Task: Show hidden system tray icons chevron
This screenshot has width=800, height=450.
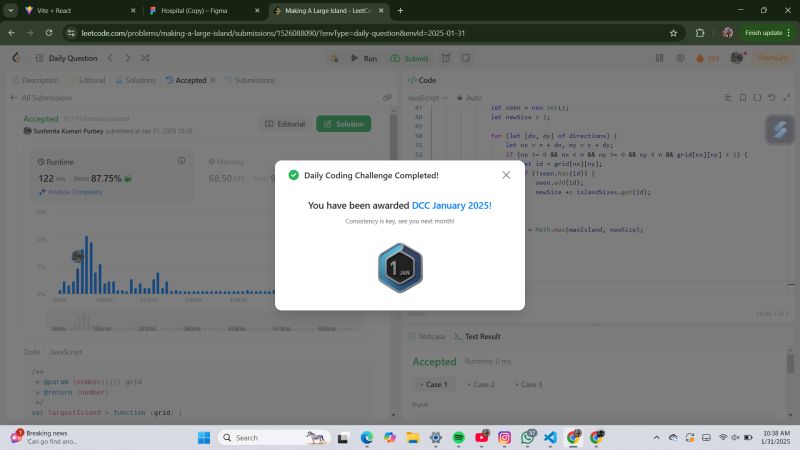Action: (x=656, y=438)
